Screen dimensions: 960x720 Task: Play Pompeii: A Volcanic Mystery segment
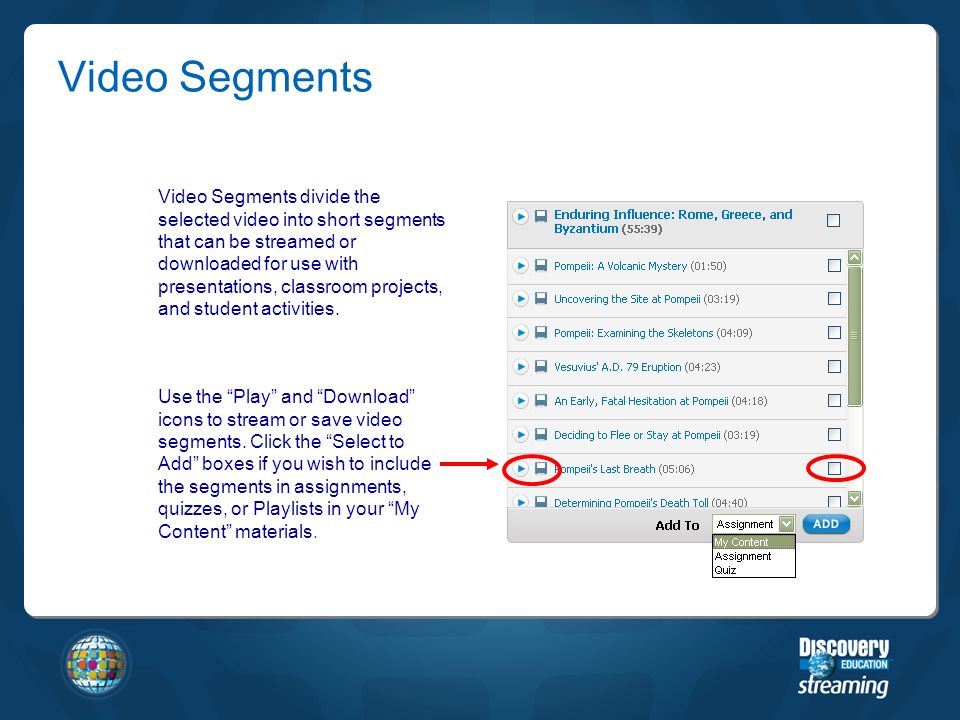520,266
